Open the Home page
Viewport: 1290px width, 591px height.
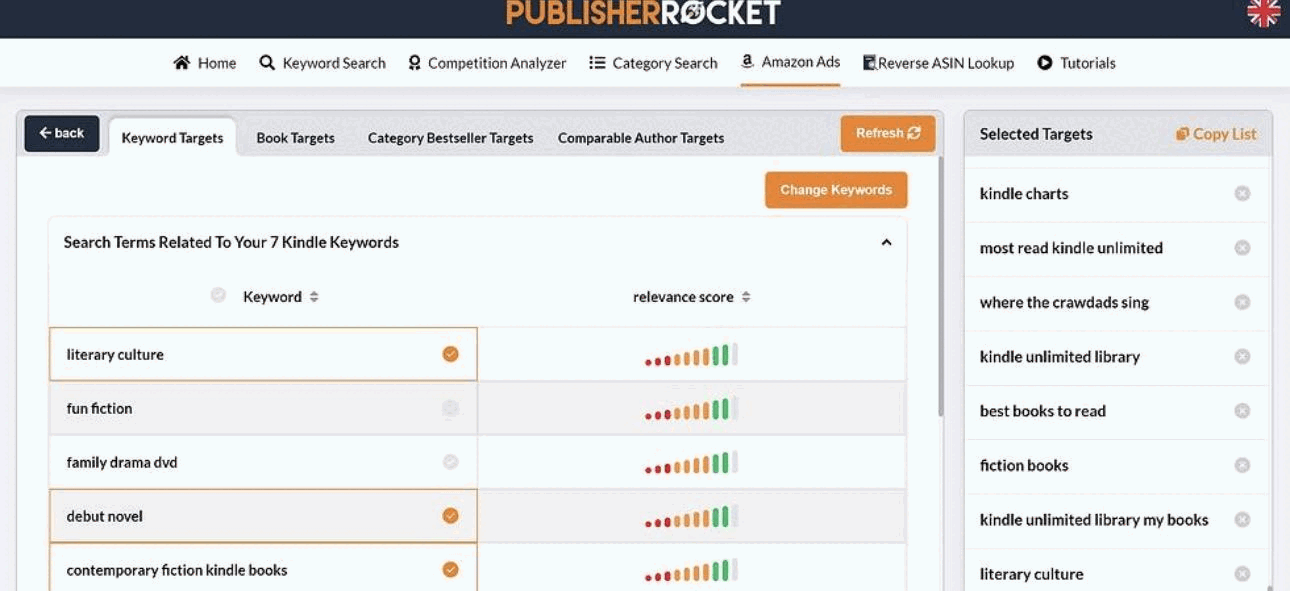(x=205, y=63)
